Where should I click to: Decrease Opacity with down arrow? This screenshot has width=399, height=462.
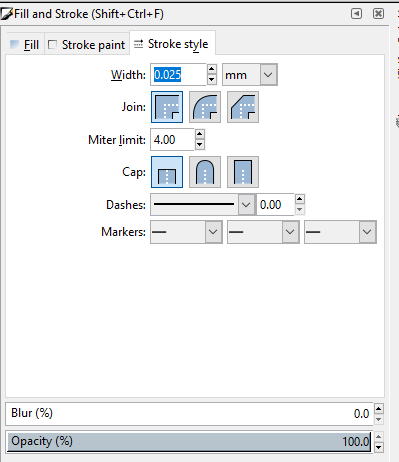379,447
